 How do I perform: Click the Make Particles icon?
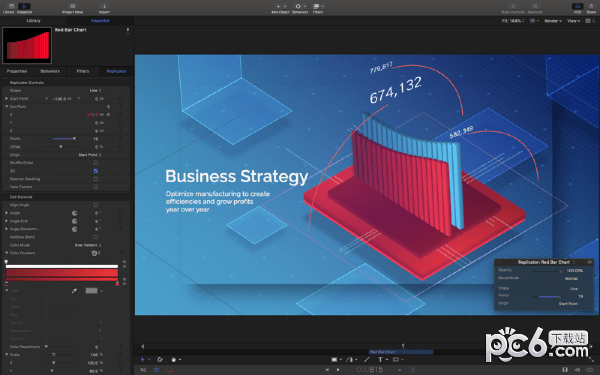513,6
